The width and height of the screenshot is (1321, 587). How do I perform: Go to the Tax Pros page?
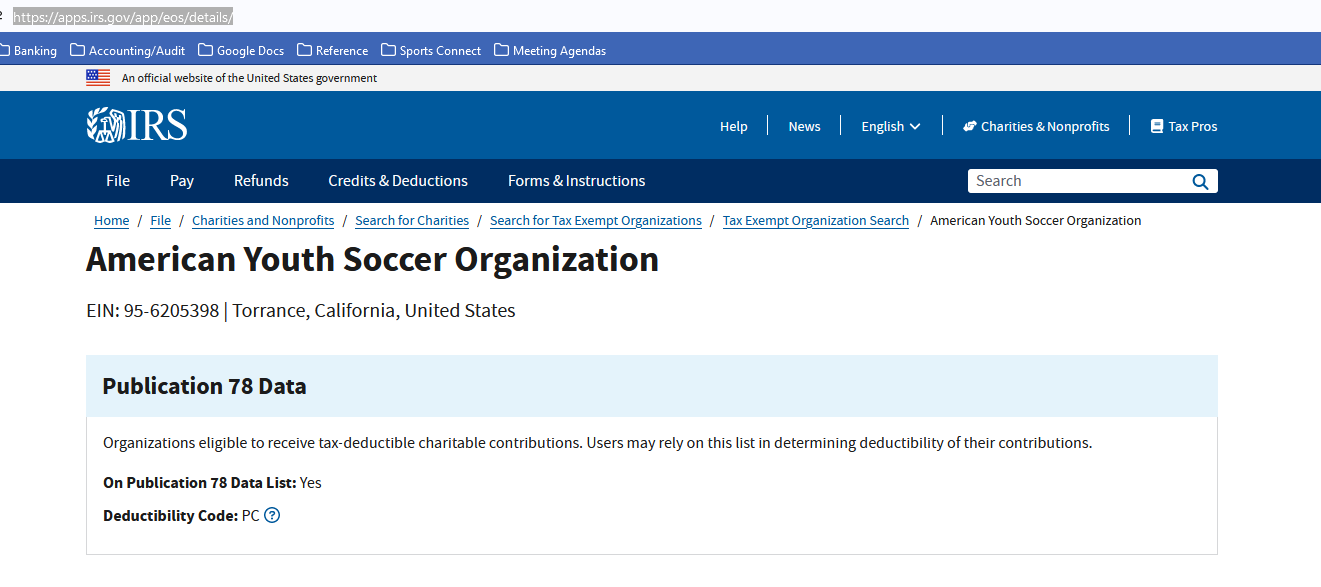point(1184,126)
